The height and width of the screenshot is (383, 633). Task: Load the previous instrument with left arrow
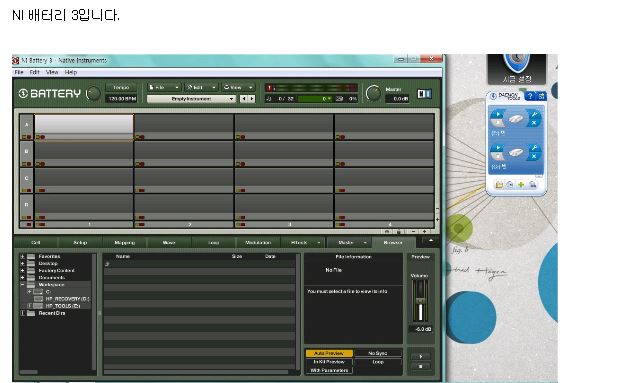(243, 99)
